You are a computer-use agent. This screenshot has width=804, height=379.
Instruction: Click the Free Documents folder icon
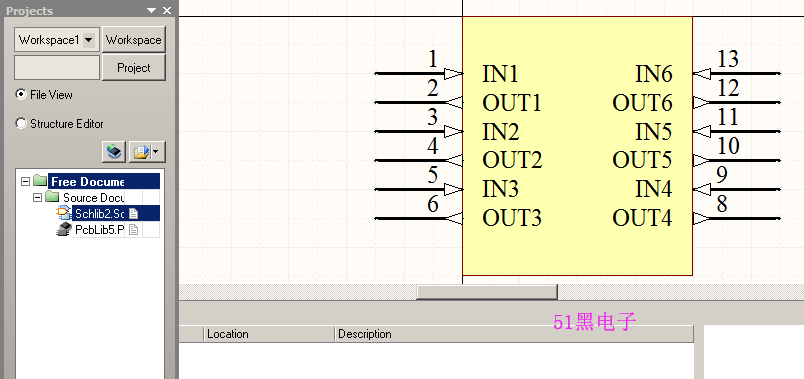point(40,181)
